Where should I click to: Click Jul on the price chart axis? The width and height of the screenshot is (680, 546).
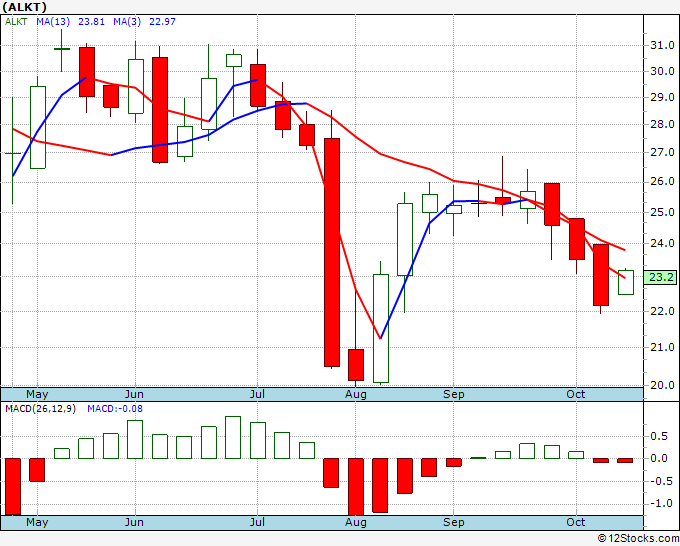[x=257, y=394]
